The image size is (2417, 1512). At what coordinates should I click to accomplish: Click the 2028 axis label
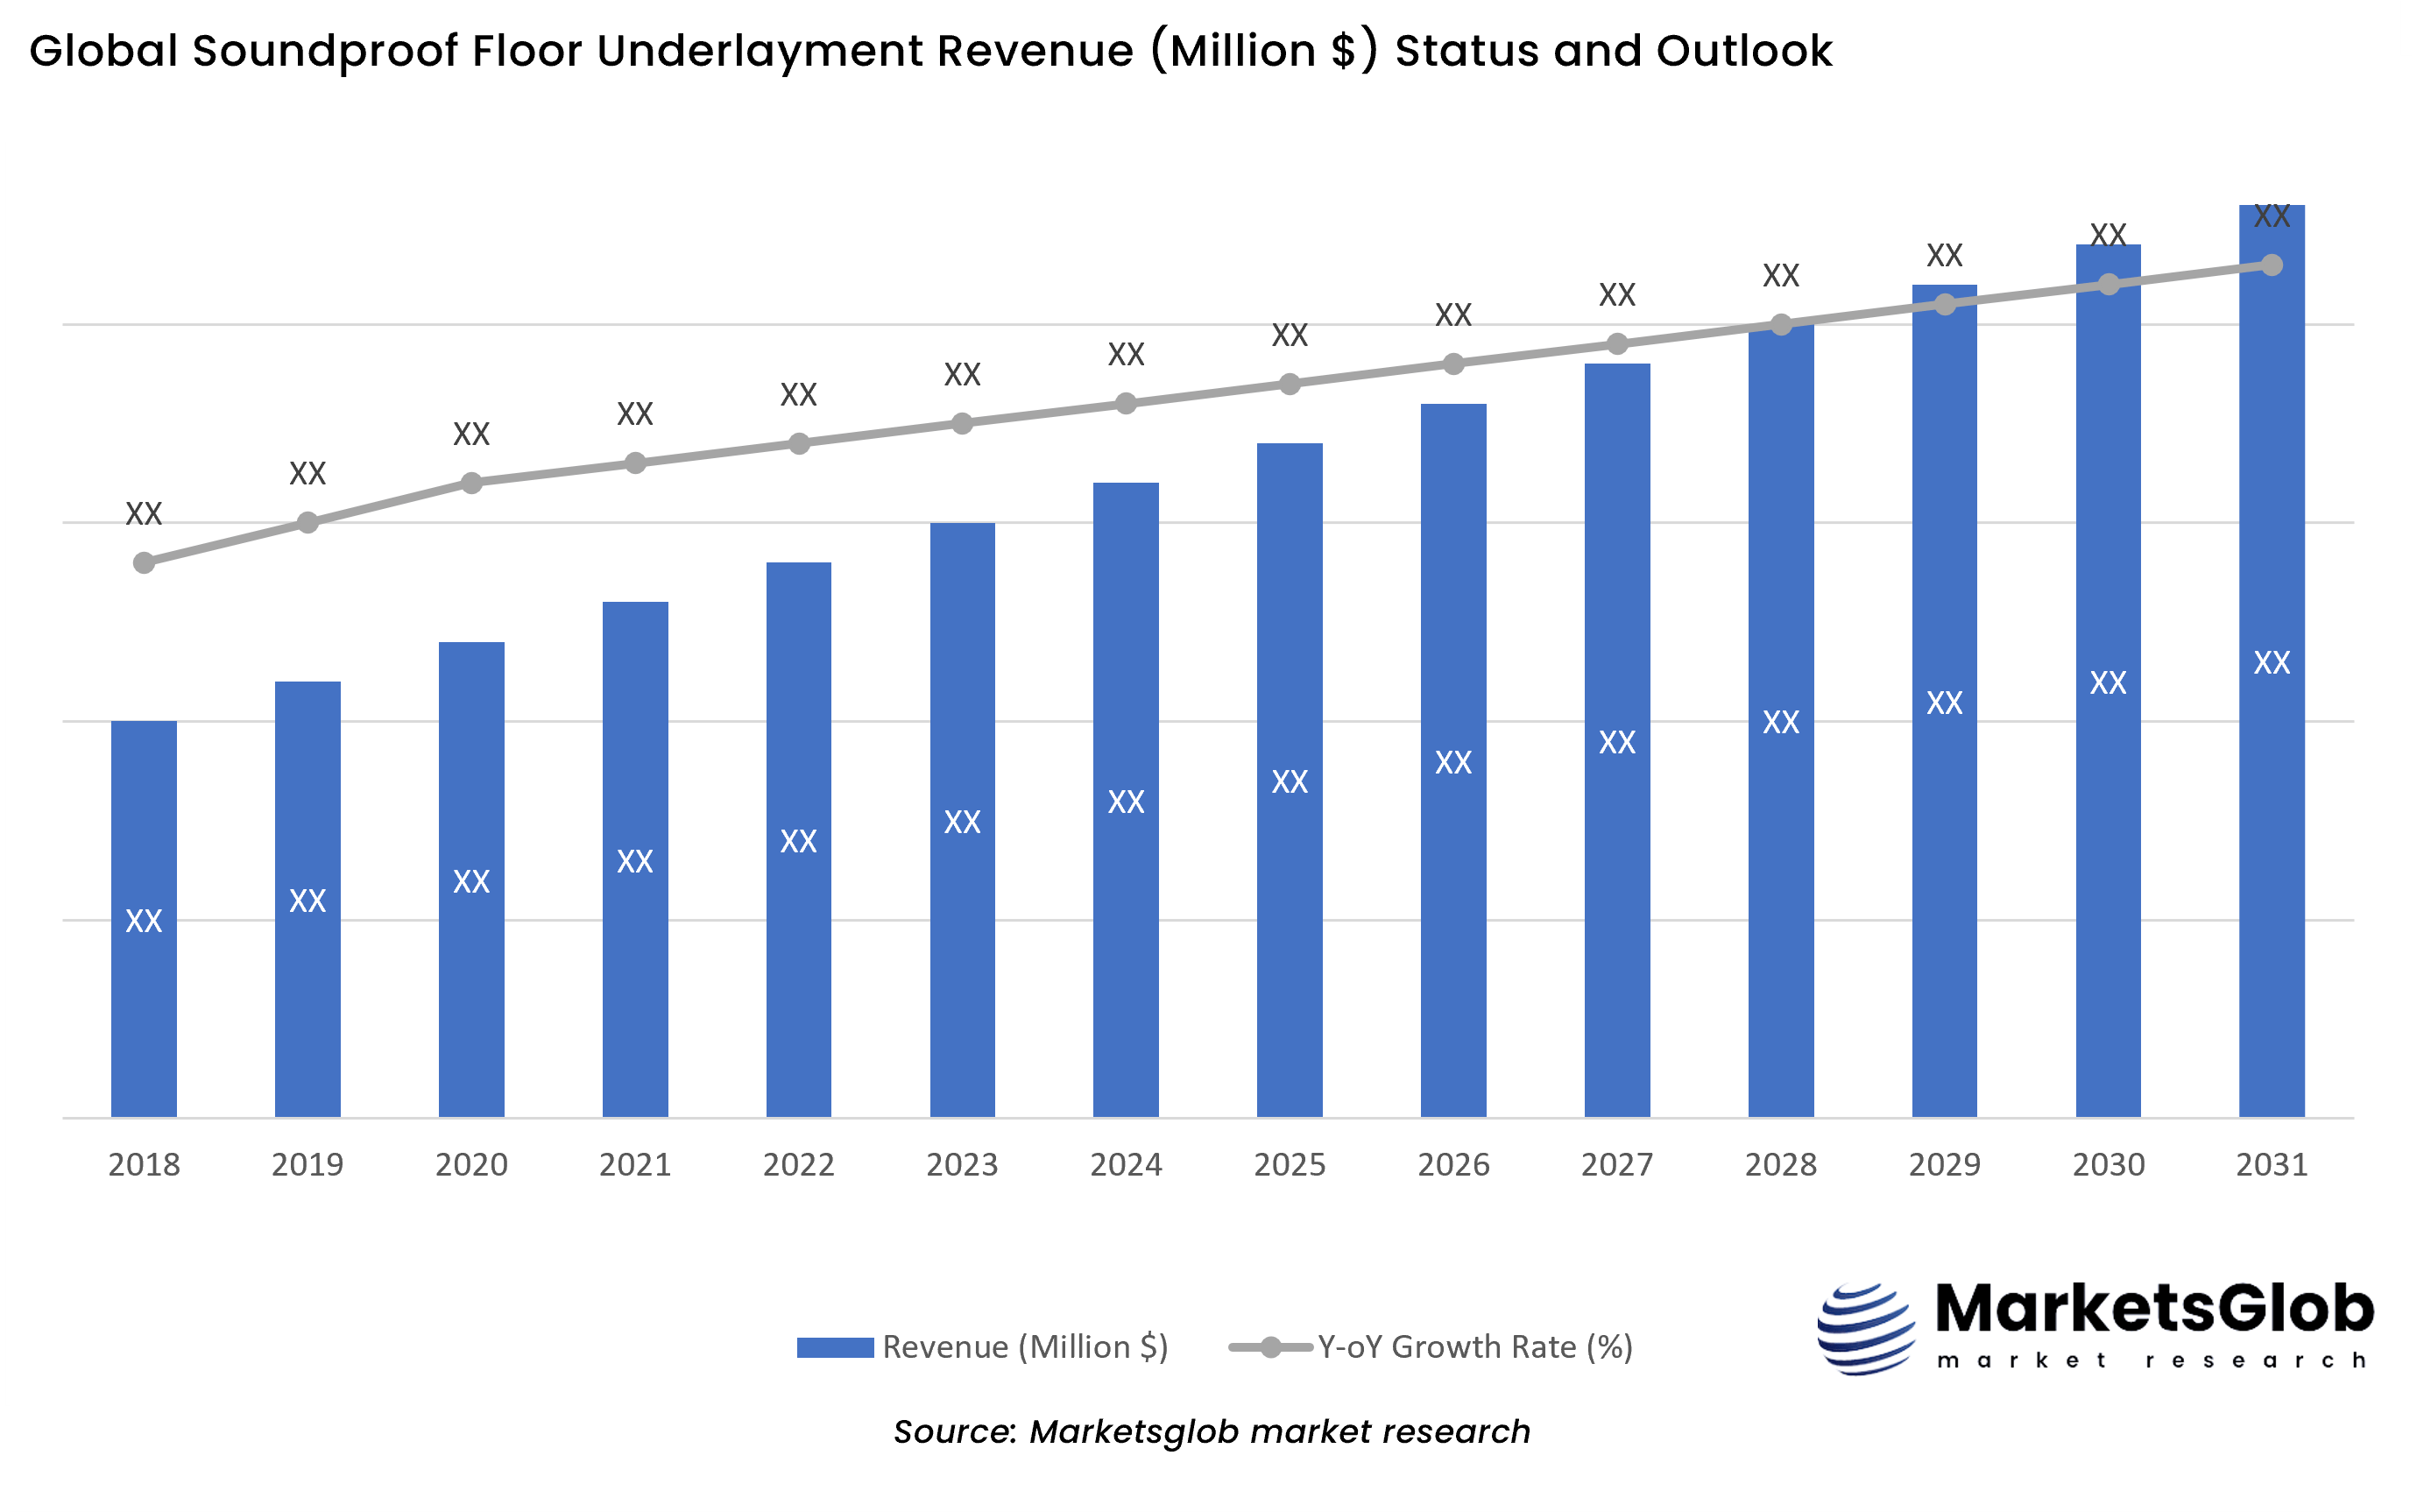pyautogui.click(x=1781, y=1165)
